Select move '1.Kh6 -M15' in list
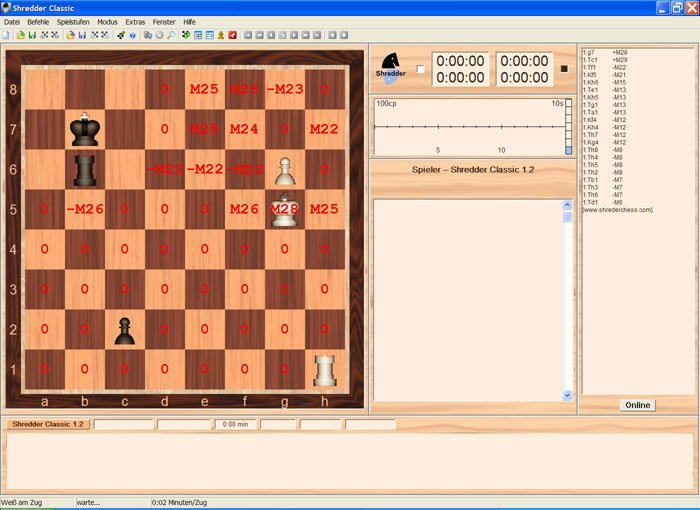This screenshot has height=510, width=700. pos(605,83)
